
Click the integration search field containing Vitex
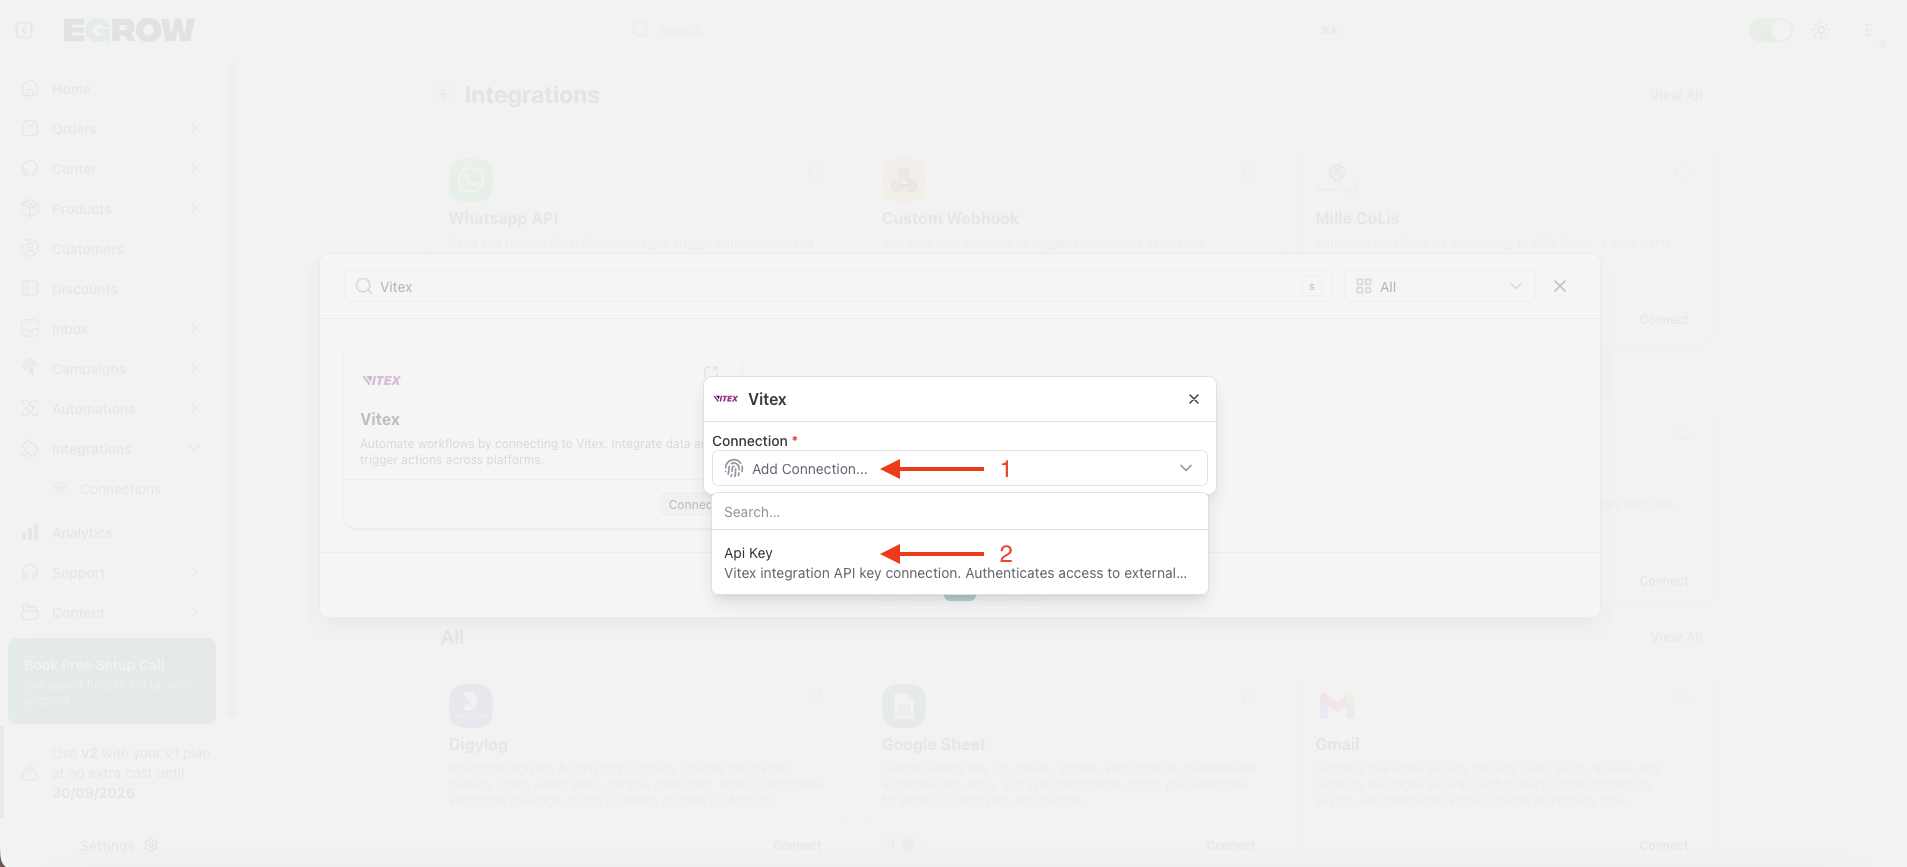[838, 286]
